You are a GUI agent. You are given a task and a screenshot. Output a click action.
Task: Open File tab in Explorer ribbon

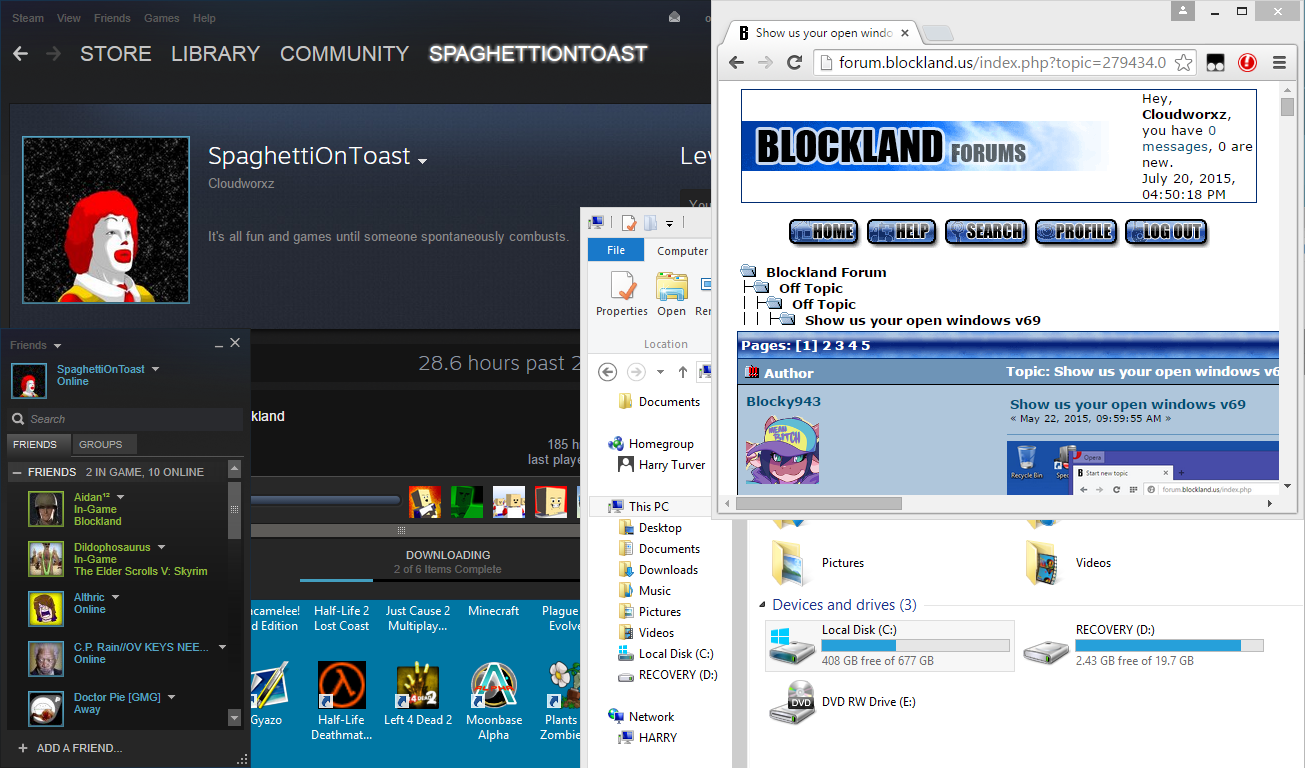pos(616,250)
